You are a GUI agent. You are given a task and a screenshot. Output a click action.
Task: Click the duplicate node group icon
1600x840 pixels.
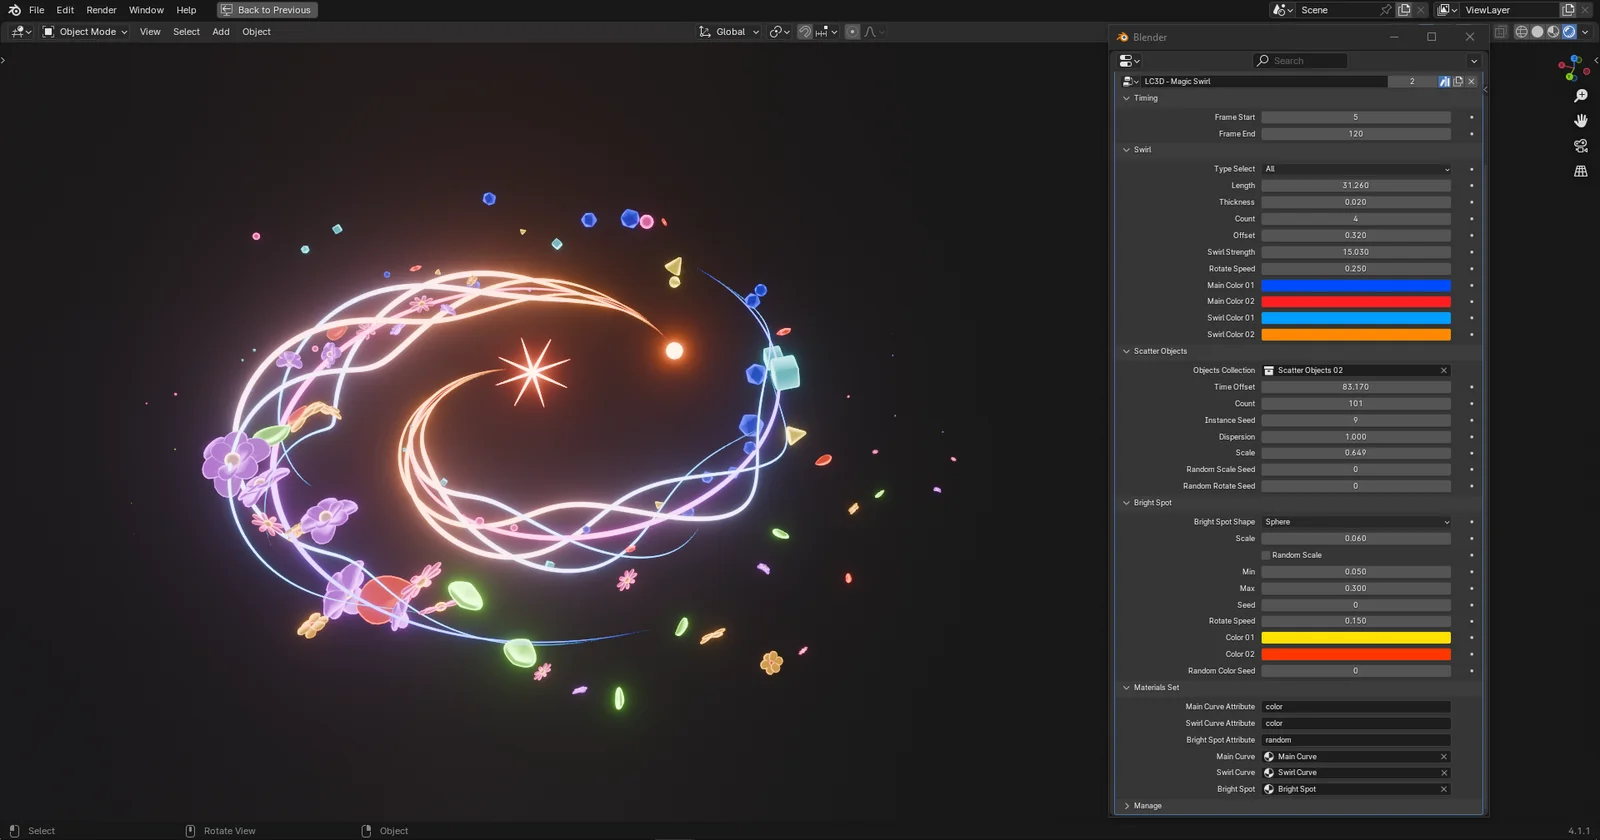point(1458,82)
